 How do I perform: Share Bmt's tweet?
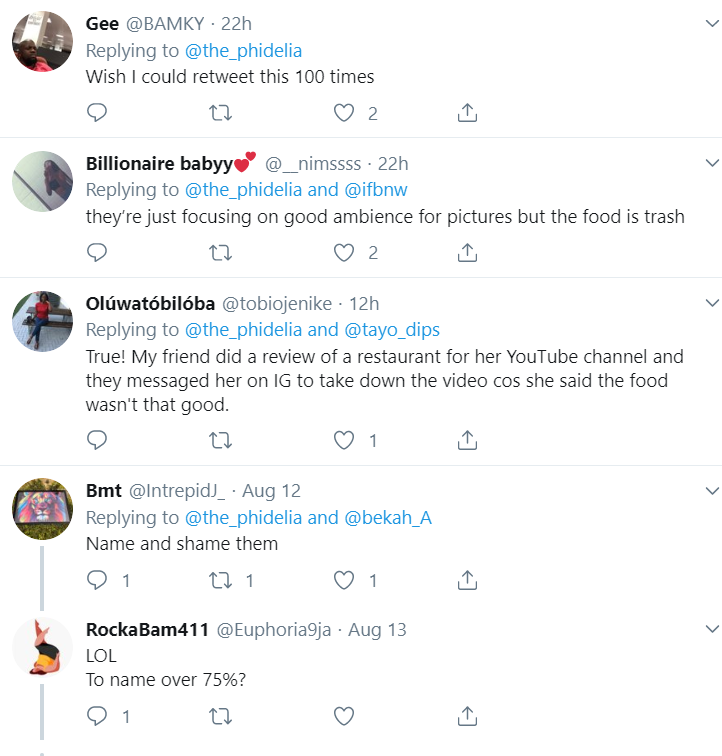coord(467,579)
